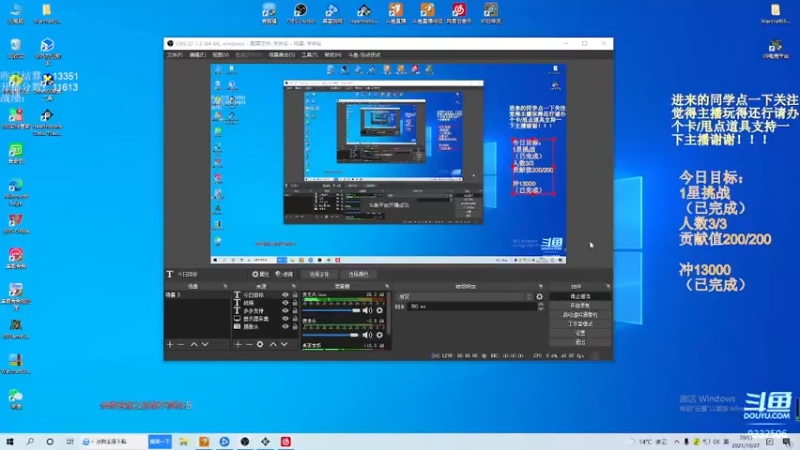Move the scene down in scenes panel
The height and width of the screenshot is (450, 800).
(205, 344)
